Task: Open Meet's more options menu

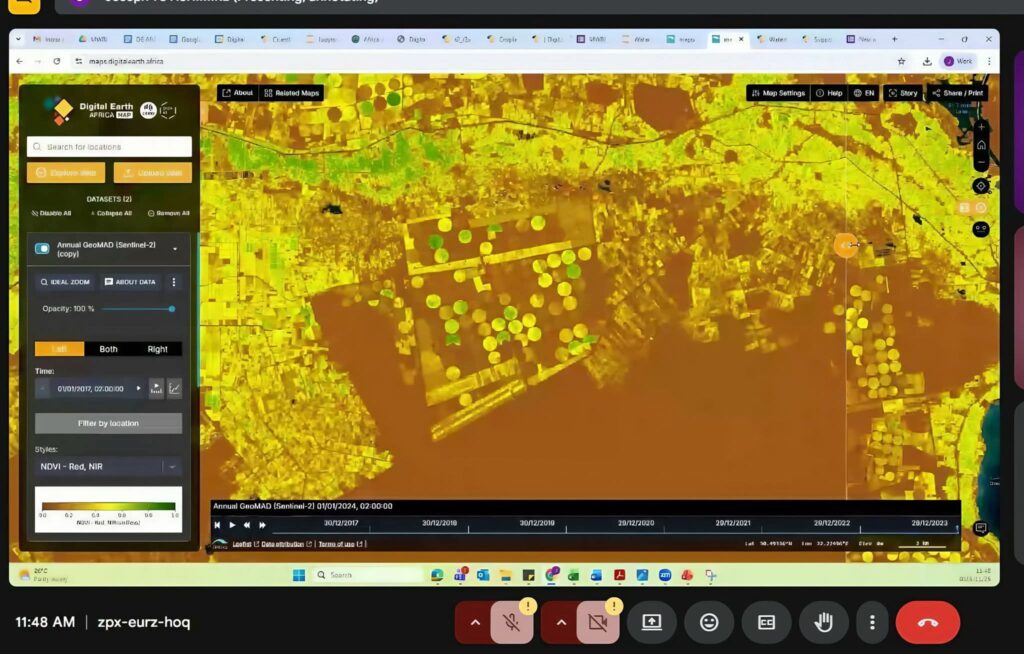Action: pos(873,622)
